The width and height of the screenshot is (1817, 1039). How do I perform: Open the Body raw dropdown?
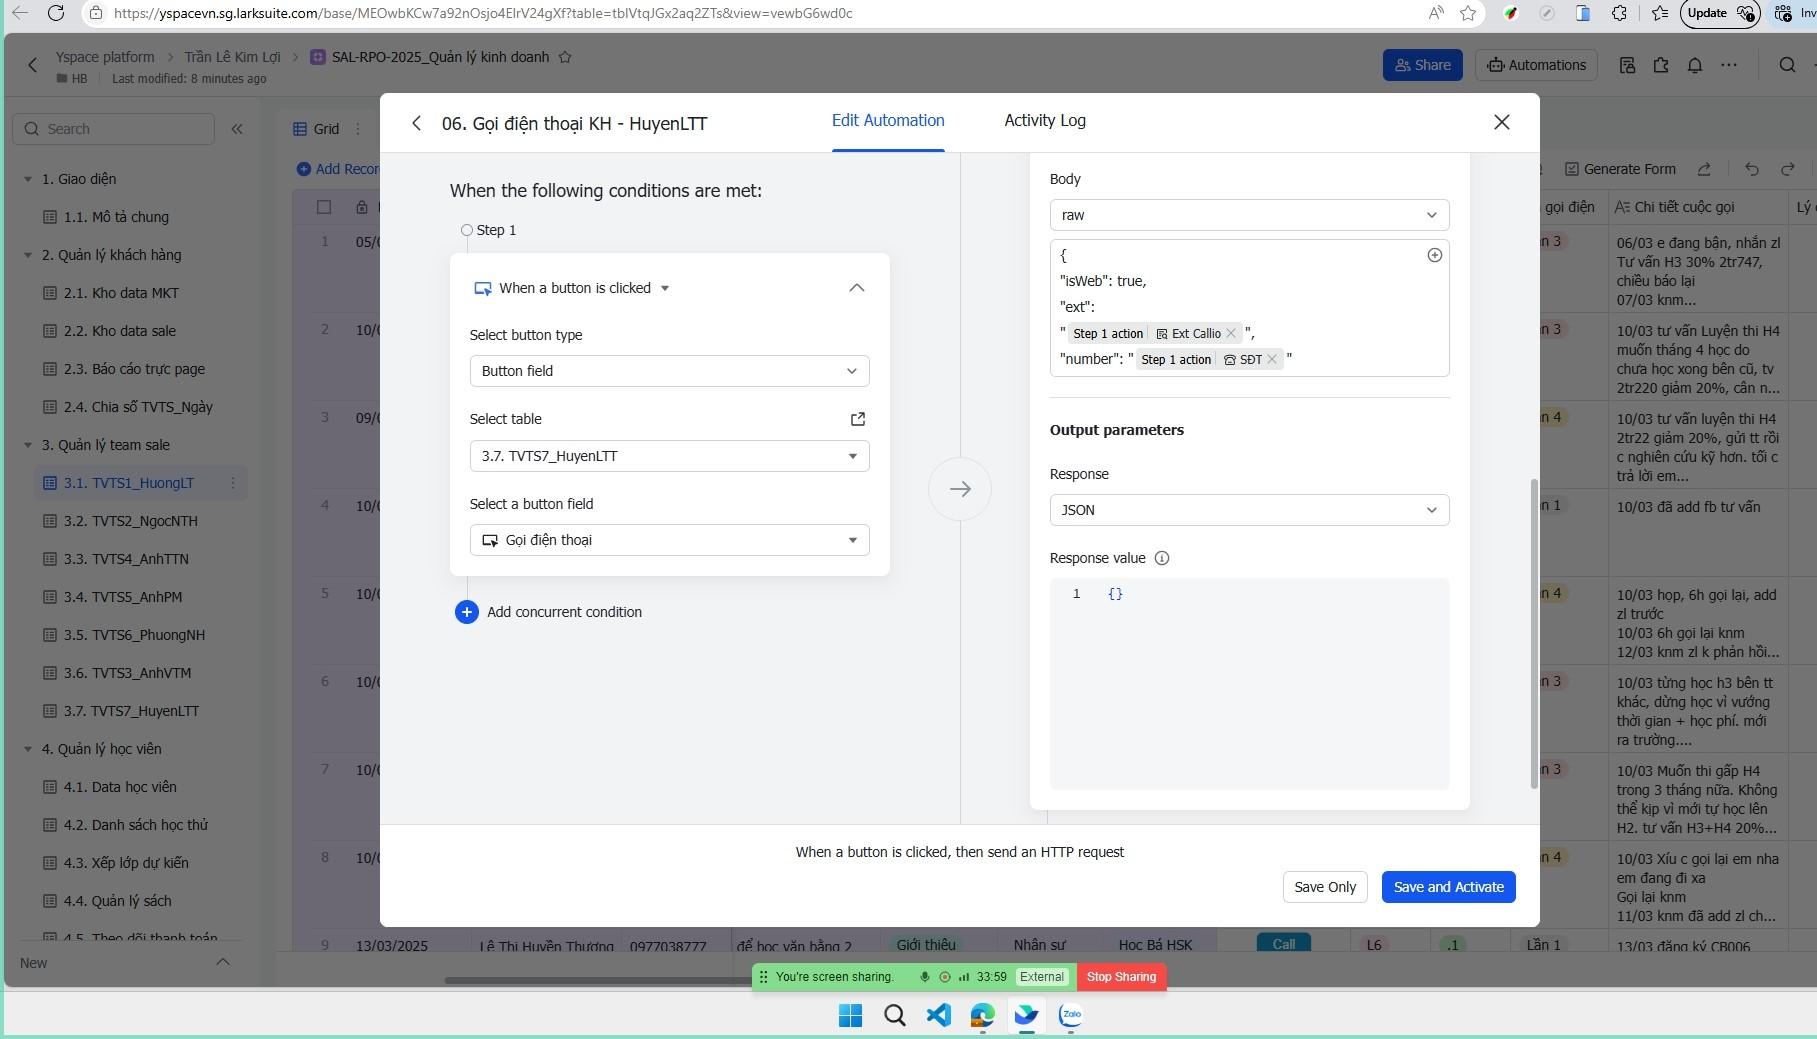tap(1249, 215)
